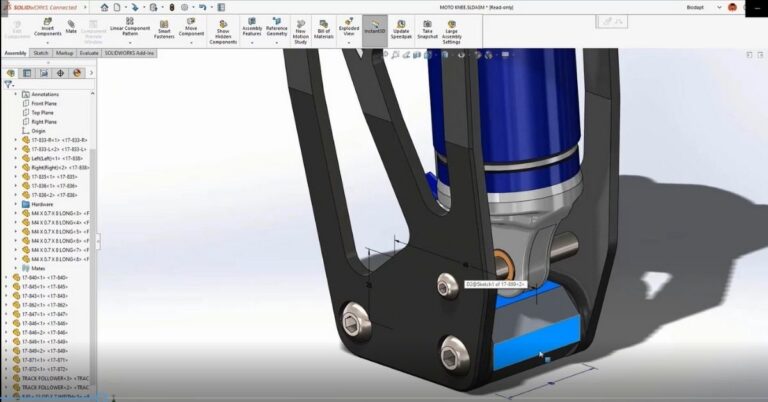This screenshot has height=402, width=768.
Task: Open Linear Component Pattern tool
Action: [130, 28]
